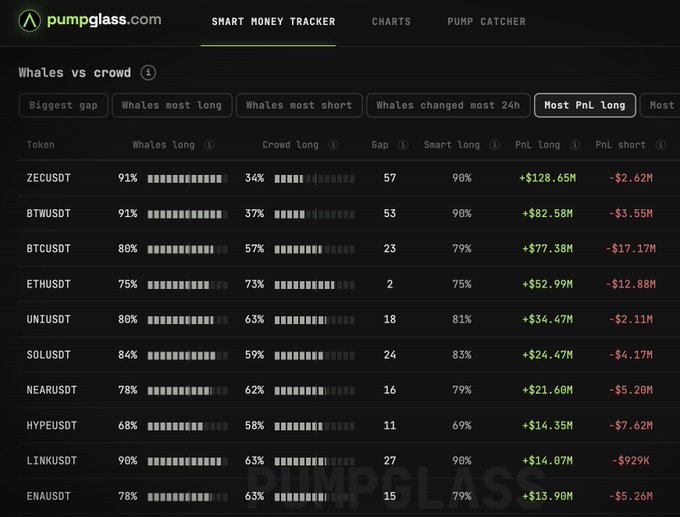Image resolution: width=680 pixels, height=517 pixels.
Task: Open the ENAUSDT token row
Action: coord(349,496)
